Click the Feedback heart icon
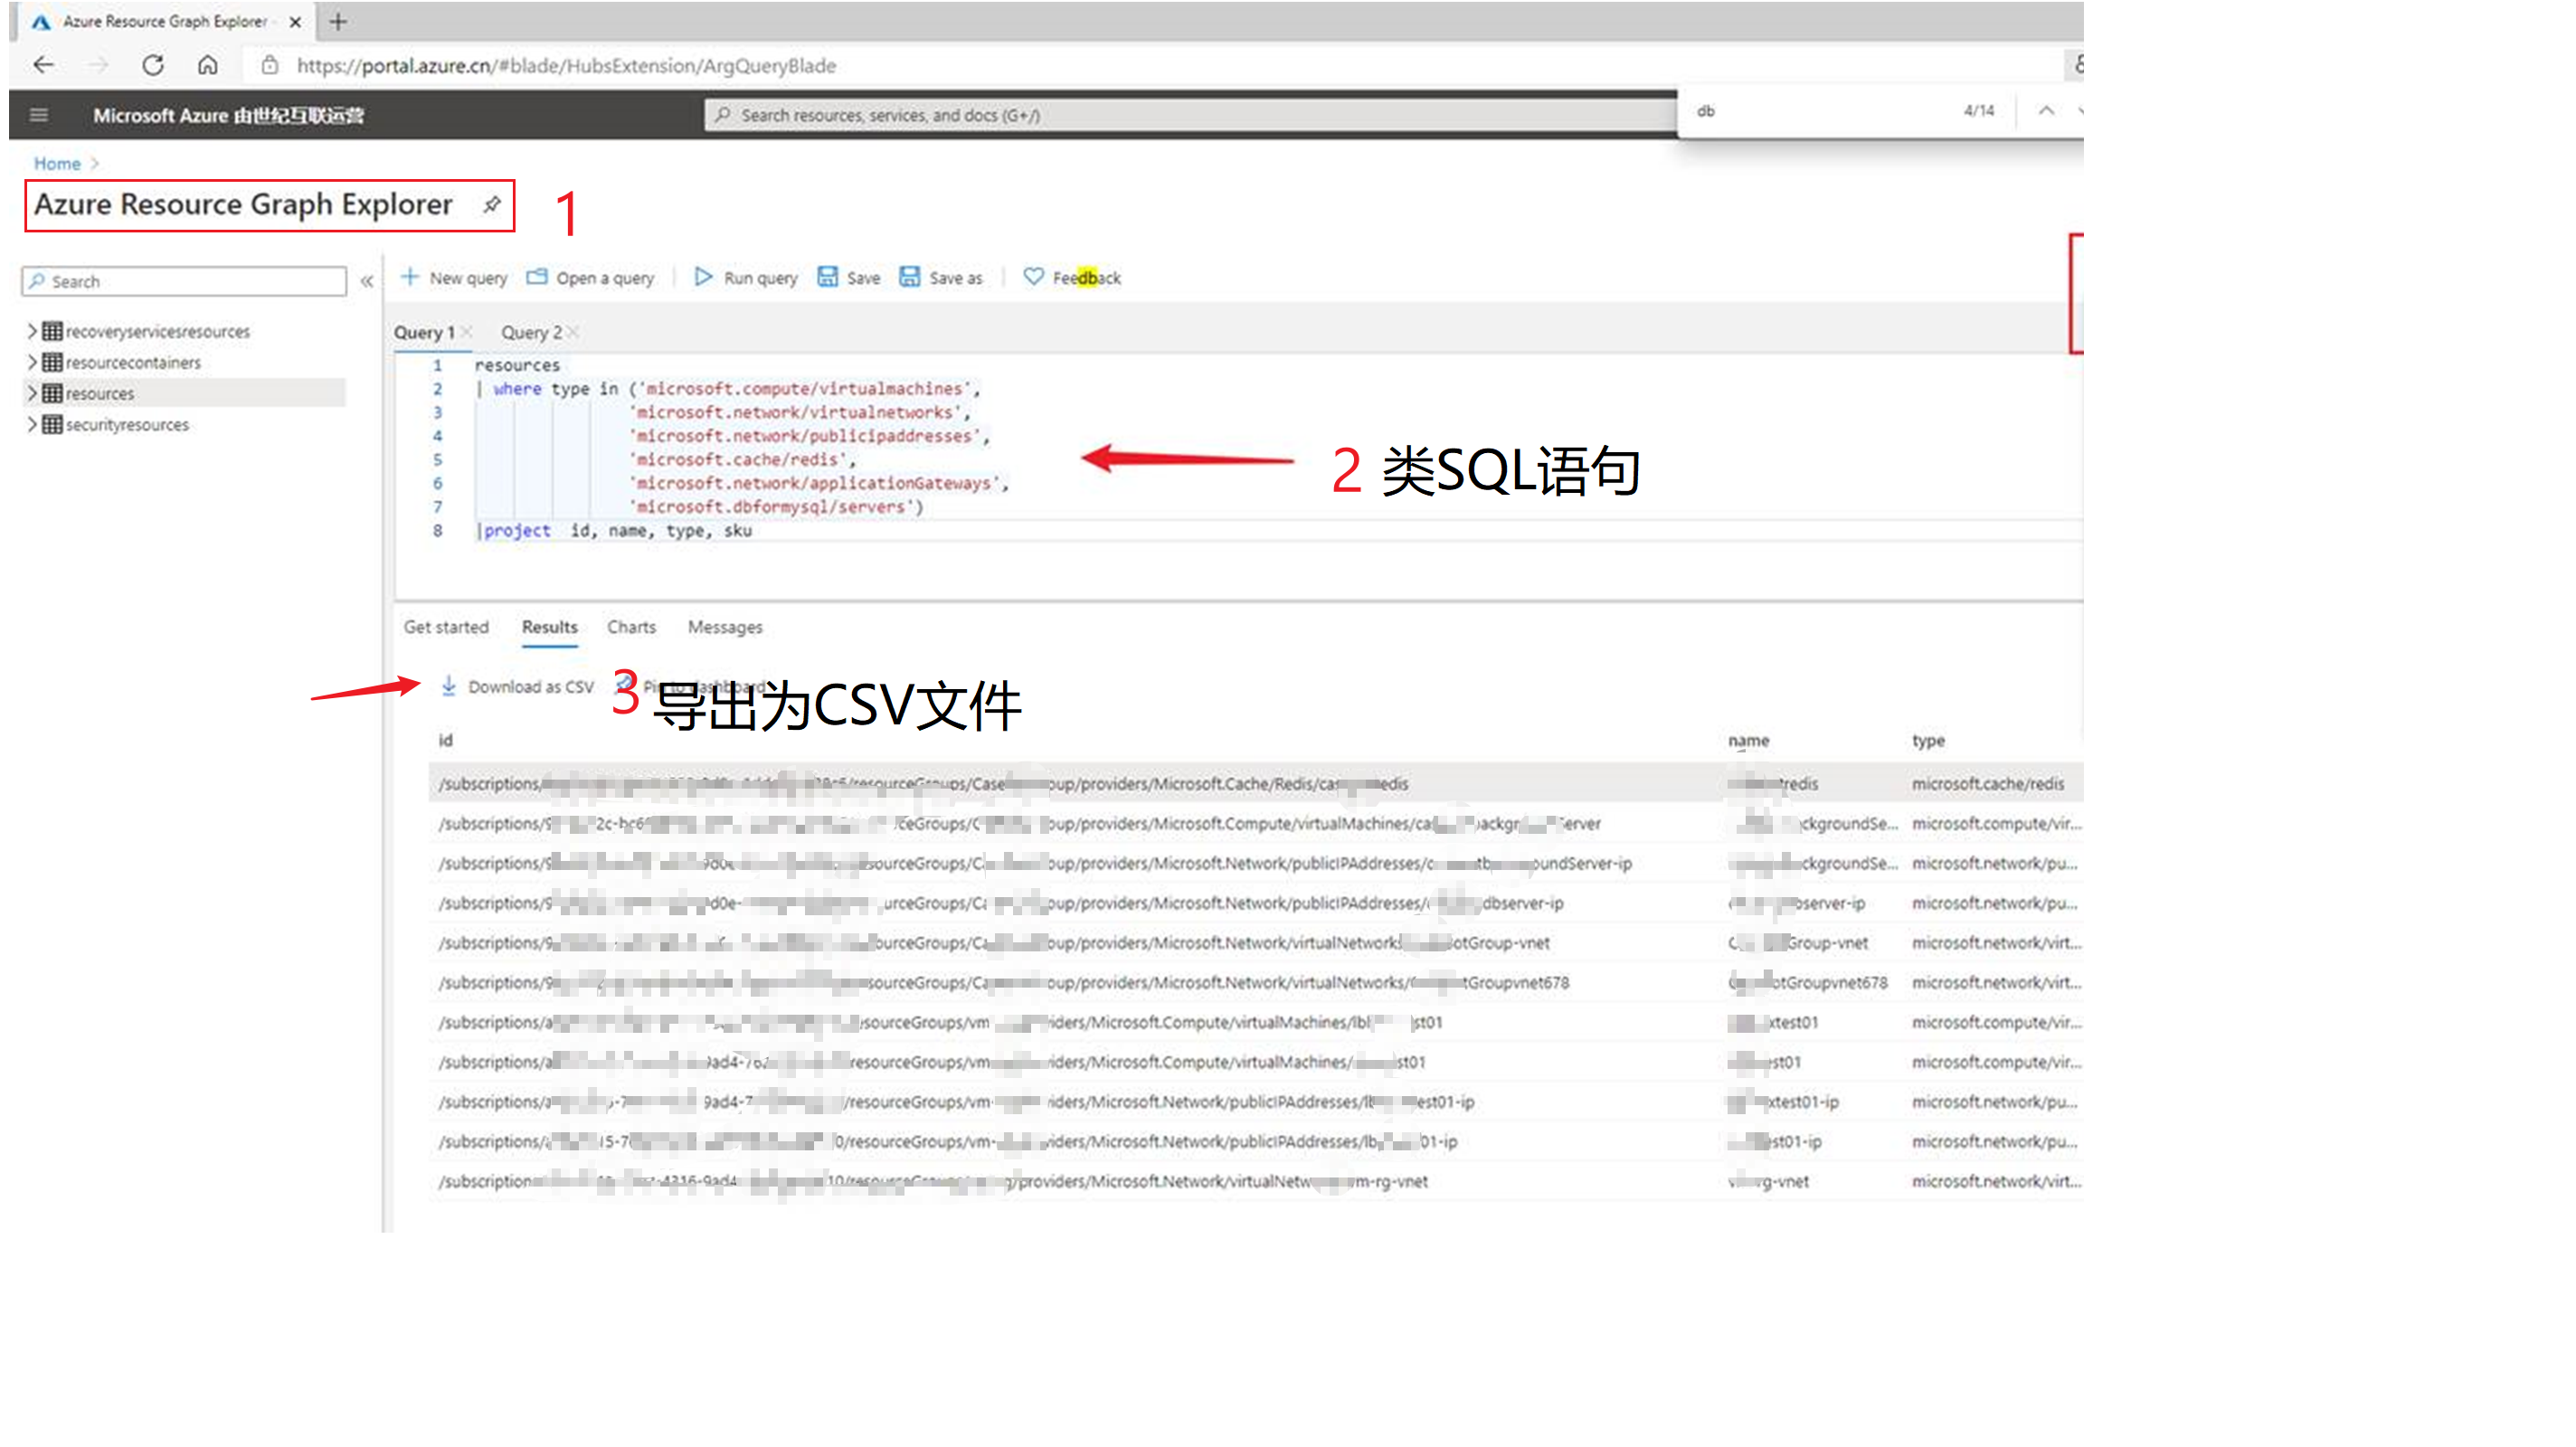 (x=1033, y=277)
